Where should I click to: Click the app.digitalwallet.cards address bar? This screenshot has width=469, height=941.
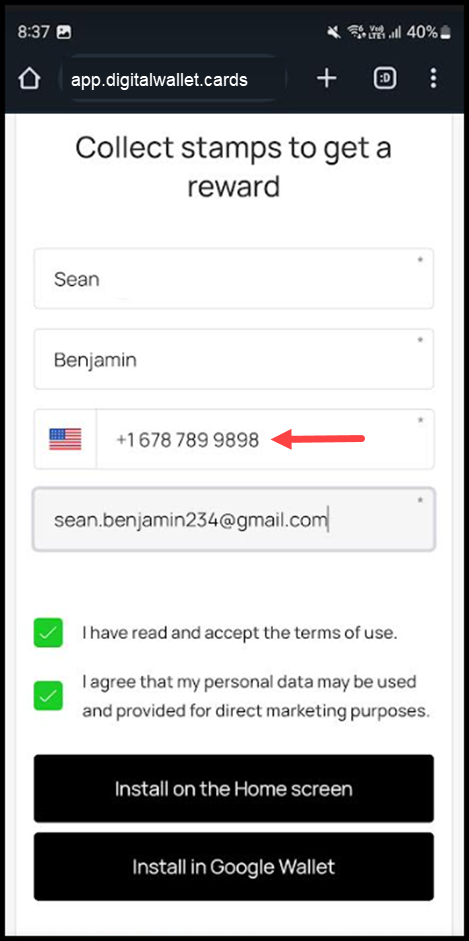tap(173, 80)
